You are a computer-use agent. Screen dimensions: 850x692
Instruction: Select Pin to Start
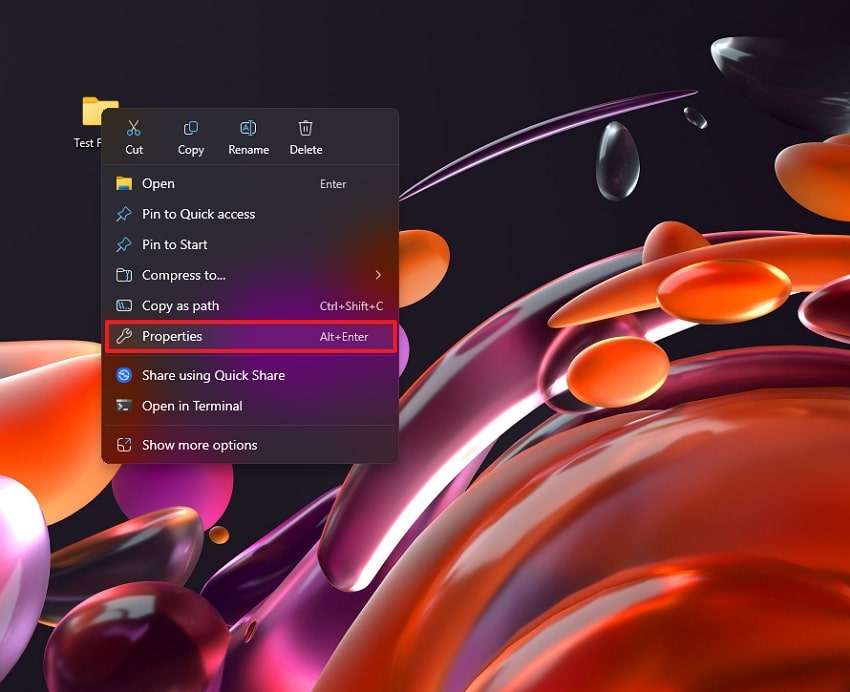click(250, 244)
